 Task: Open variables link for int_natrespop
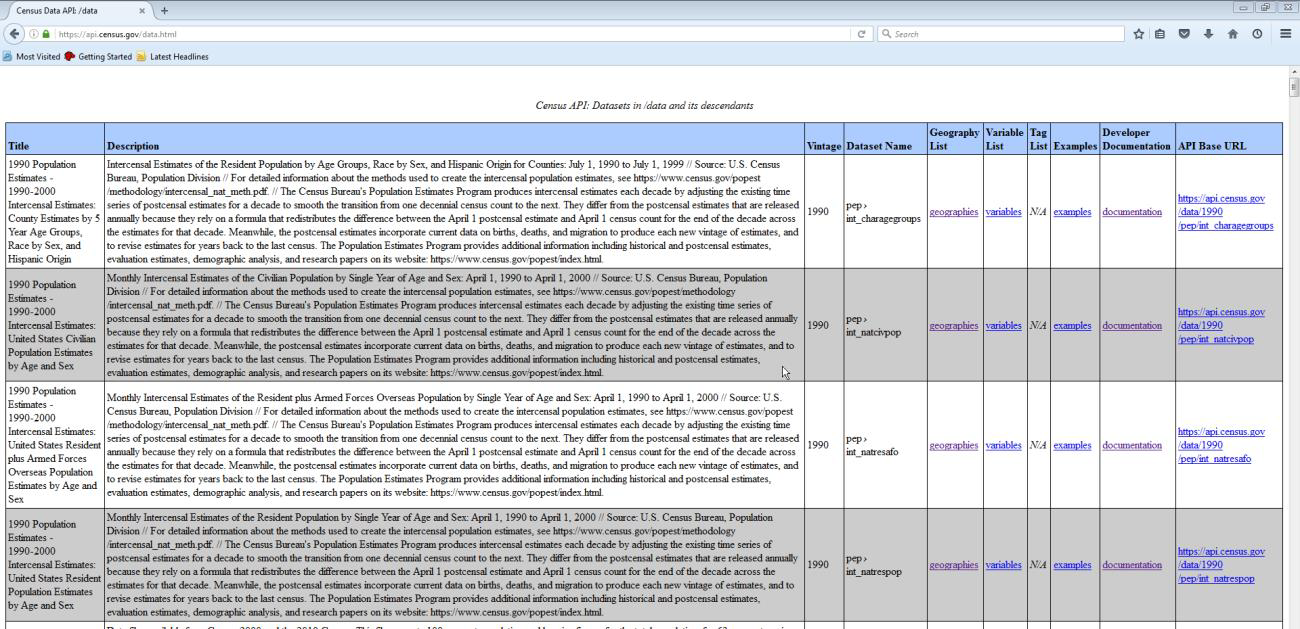(1004, 565)
